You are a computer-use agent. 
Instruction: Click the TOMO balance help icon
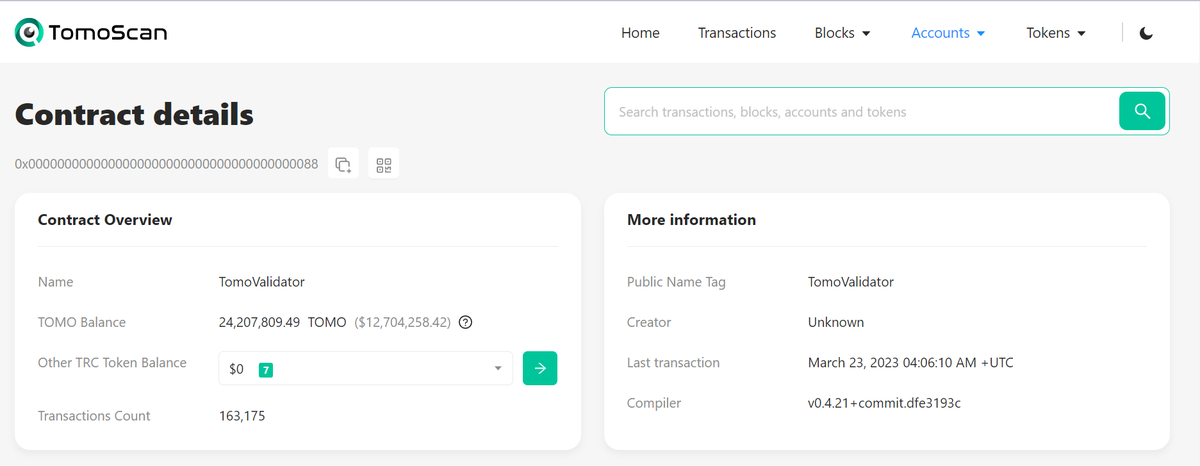coord(465,322)
